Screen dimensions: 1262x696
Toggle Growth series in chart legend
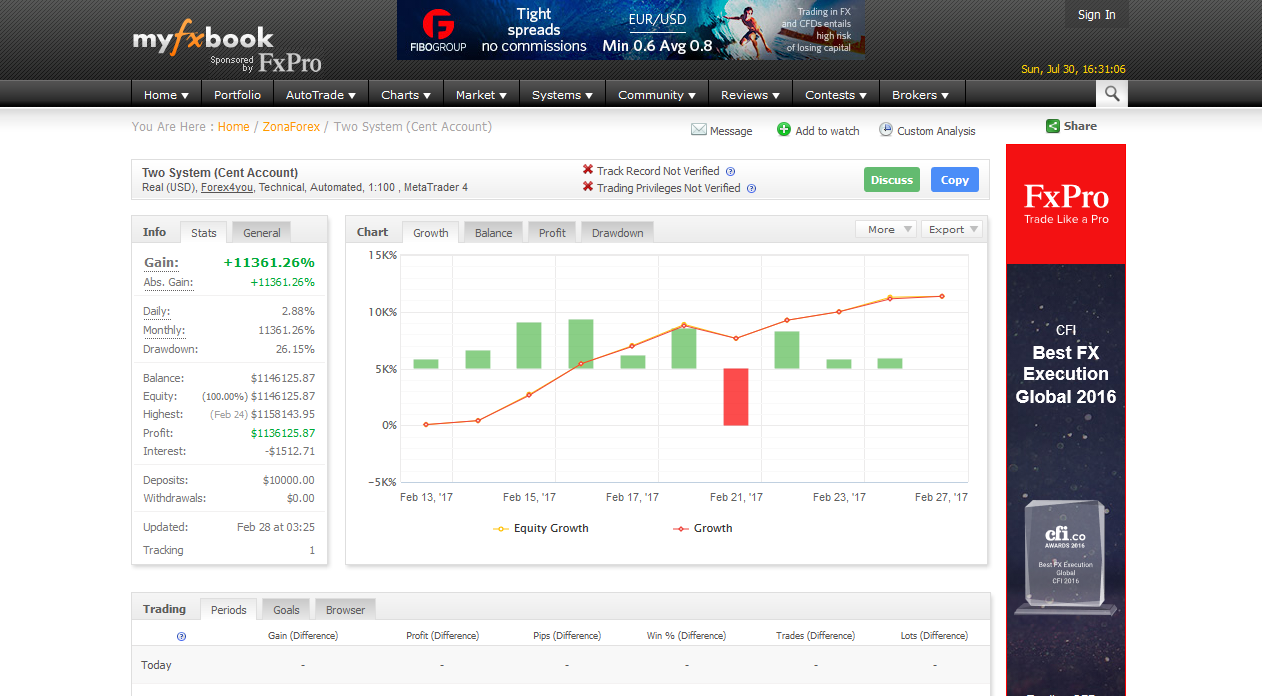coord(703,528)
